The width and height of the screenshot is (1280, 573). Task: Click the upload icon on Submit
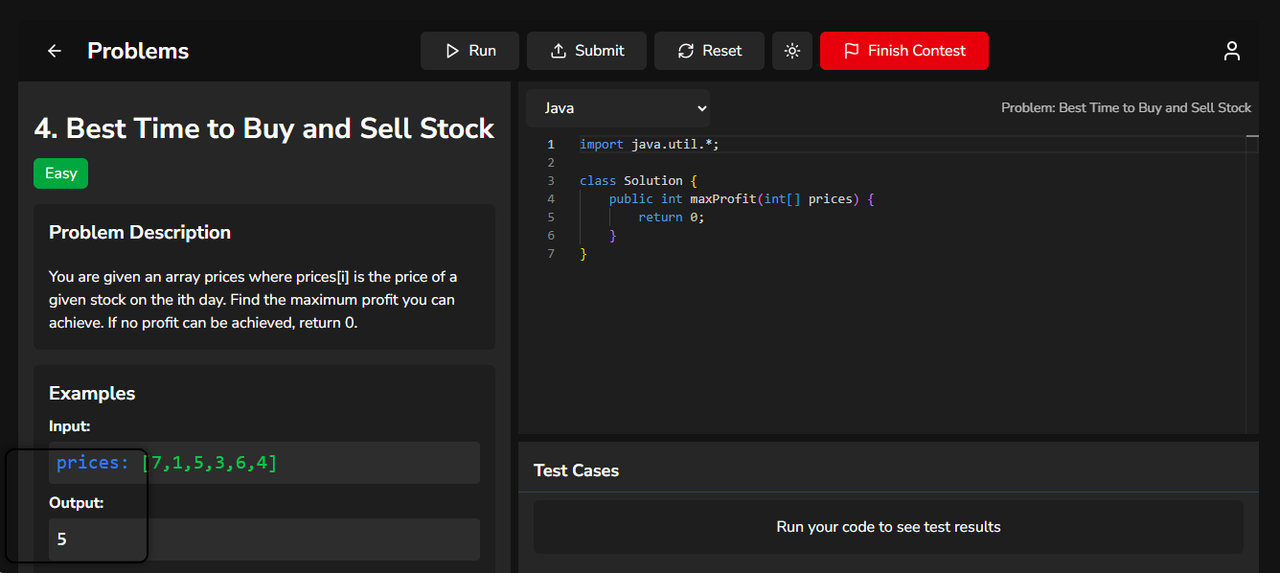pos(558,51)
